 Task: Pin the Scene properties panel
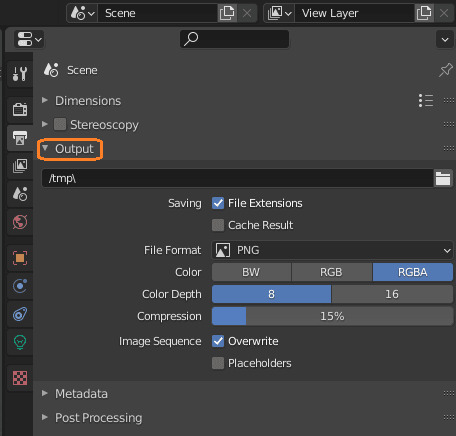point(446,70)
